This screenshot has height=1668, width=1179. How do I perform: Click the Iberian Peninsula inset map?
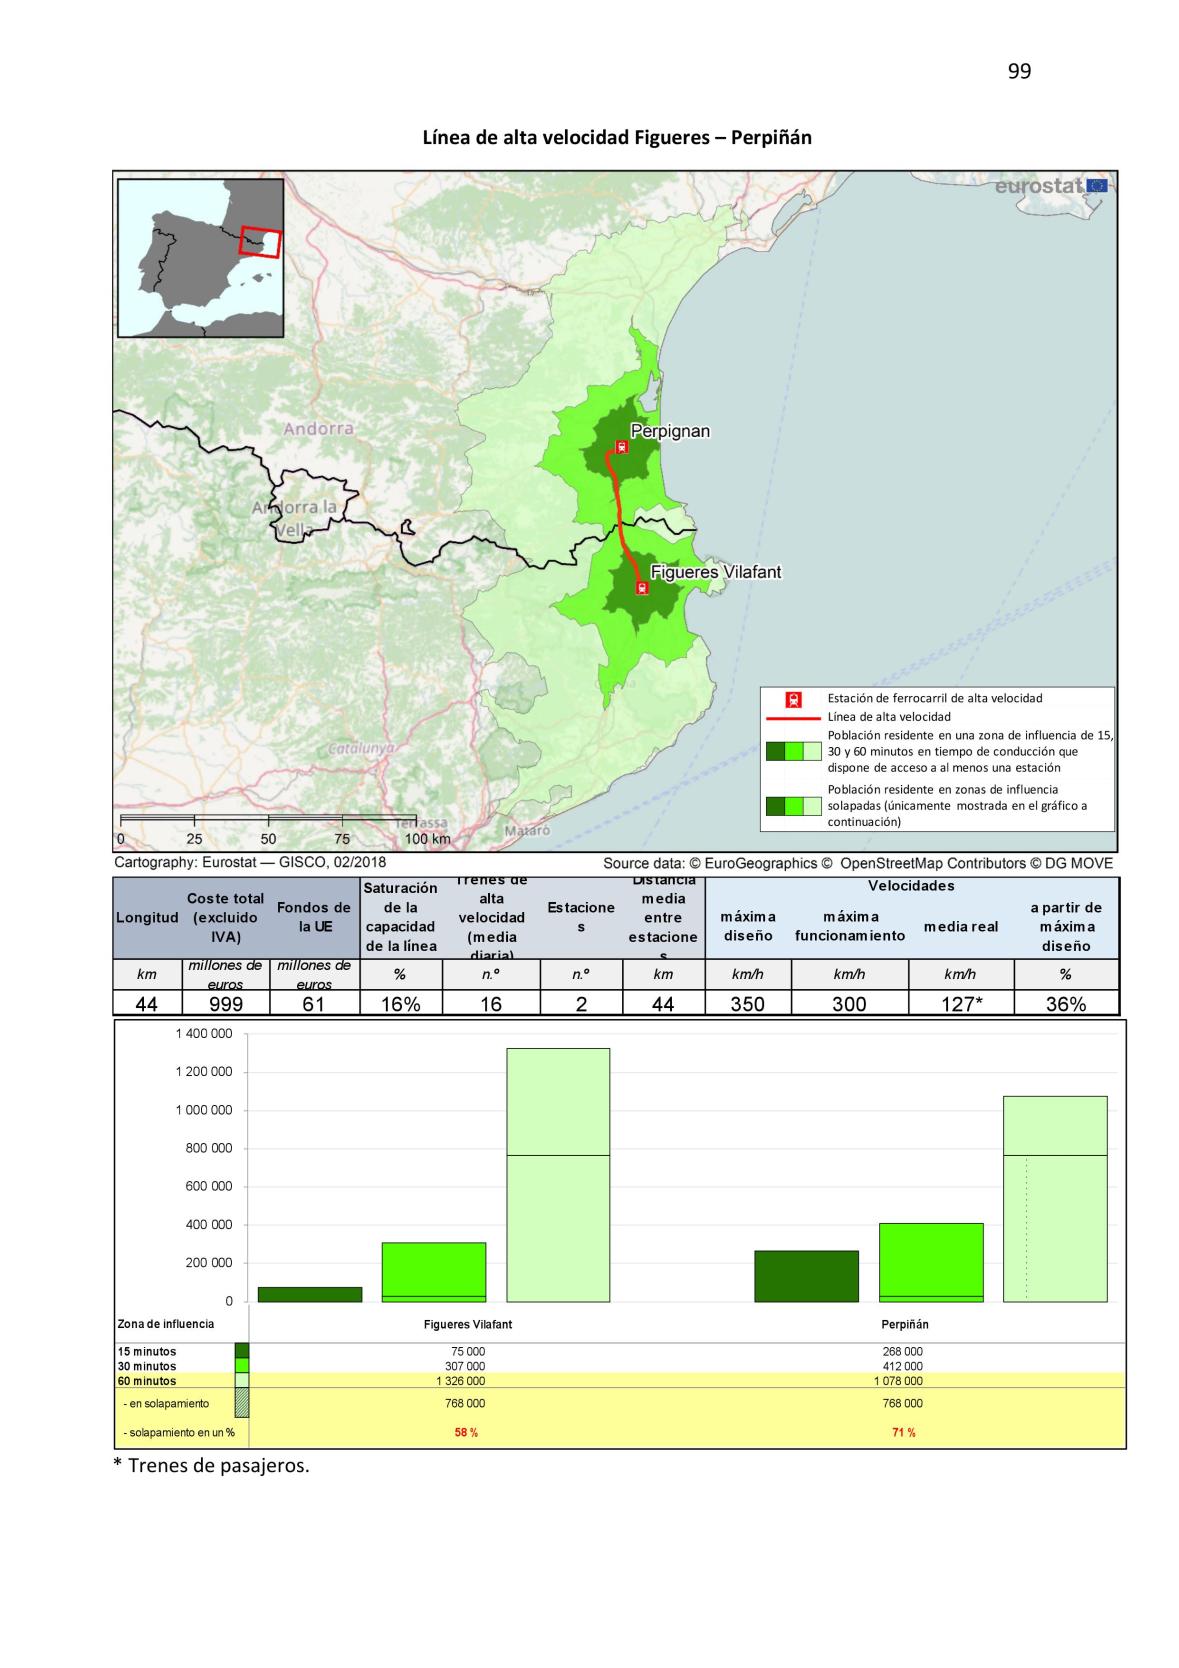coord(200,258)
